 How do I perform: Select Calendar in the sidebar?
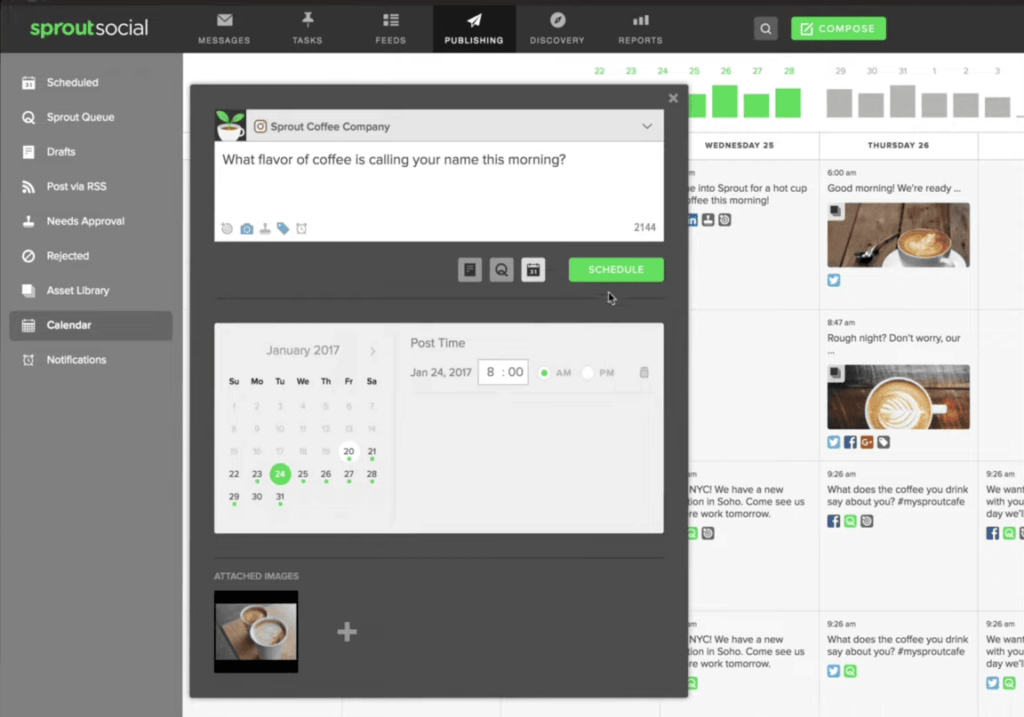coord(91,325)
